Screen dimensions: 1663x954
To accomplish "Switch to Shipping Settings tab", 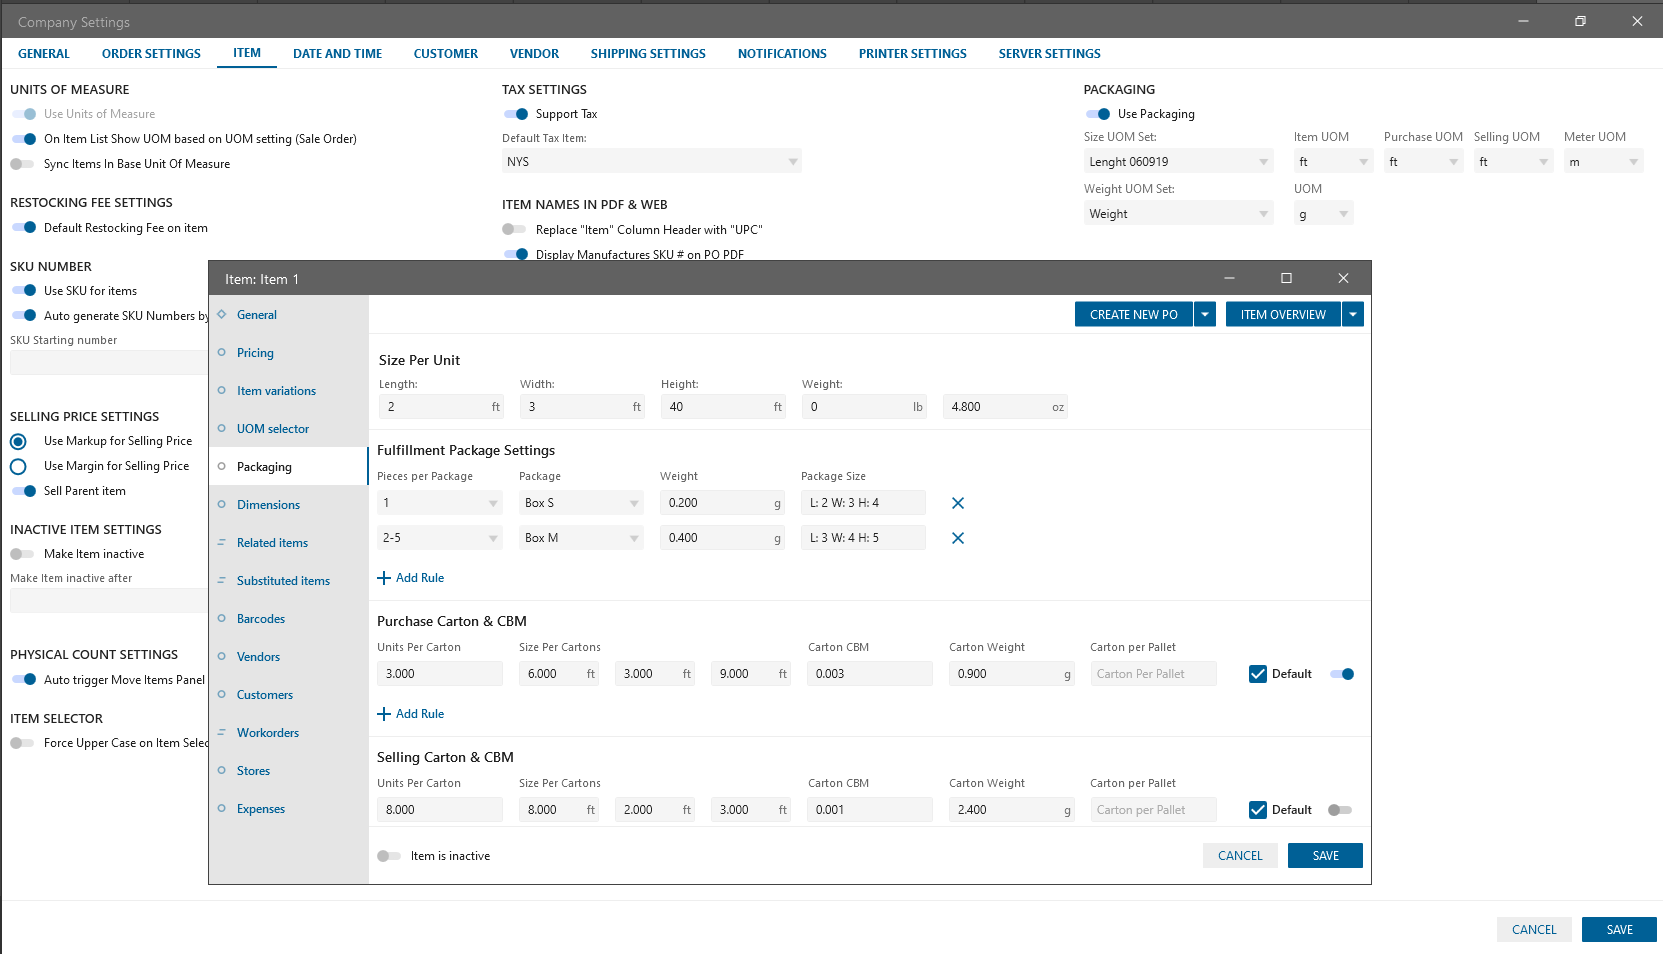I will point(648,54).
